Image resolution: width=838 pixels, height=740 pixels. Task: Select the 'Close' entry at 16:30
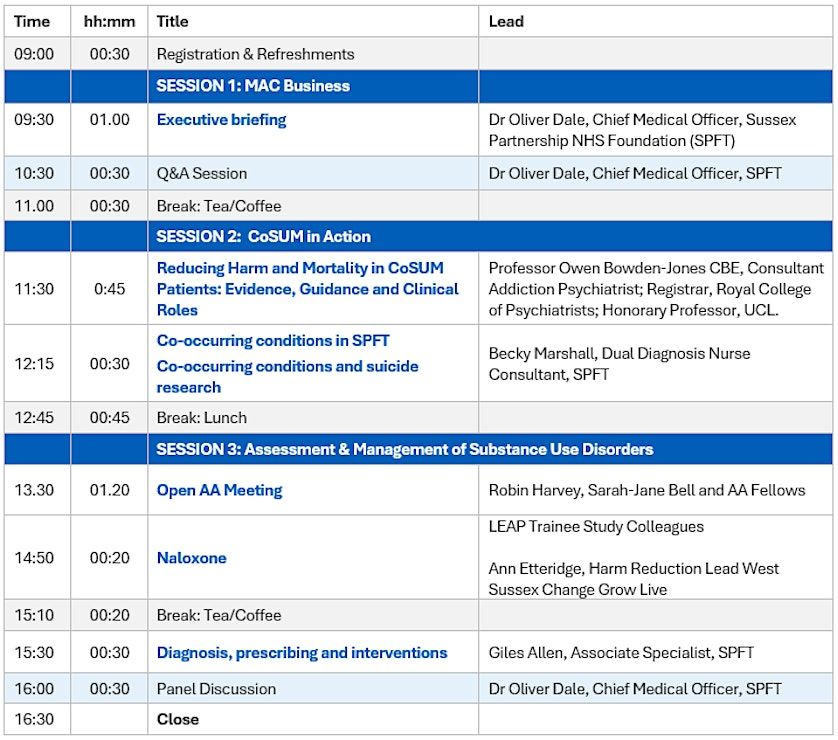click(178, 720)
